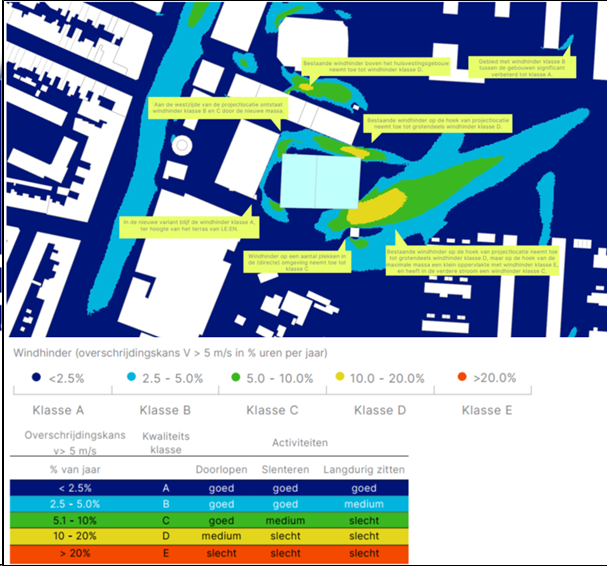Select note about huisvestingsgebouw windhinder klasse D

(x=376, y=67)
